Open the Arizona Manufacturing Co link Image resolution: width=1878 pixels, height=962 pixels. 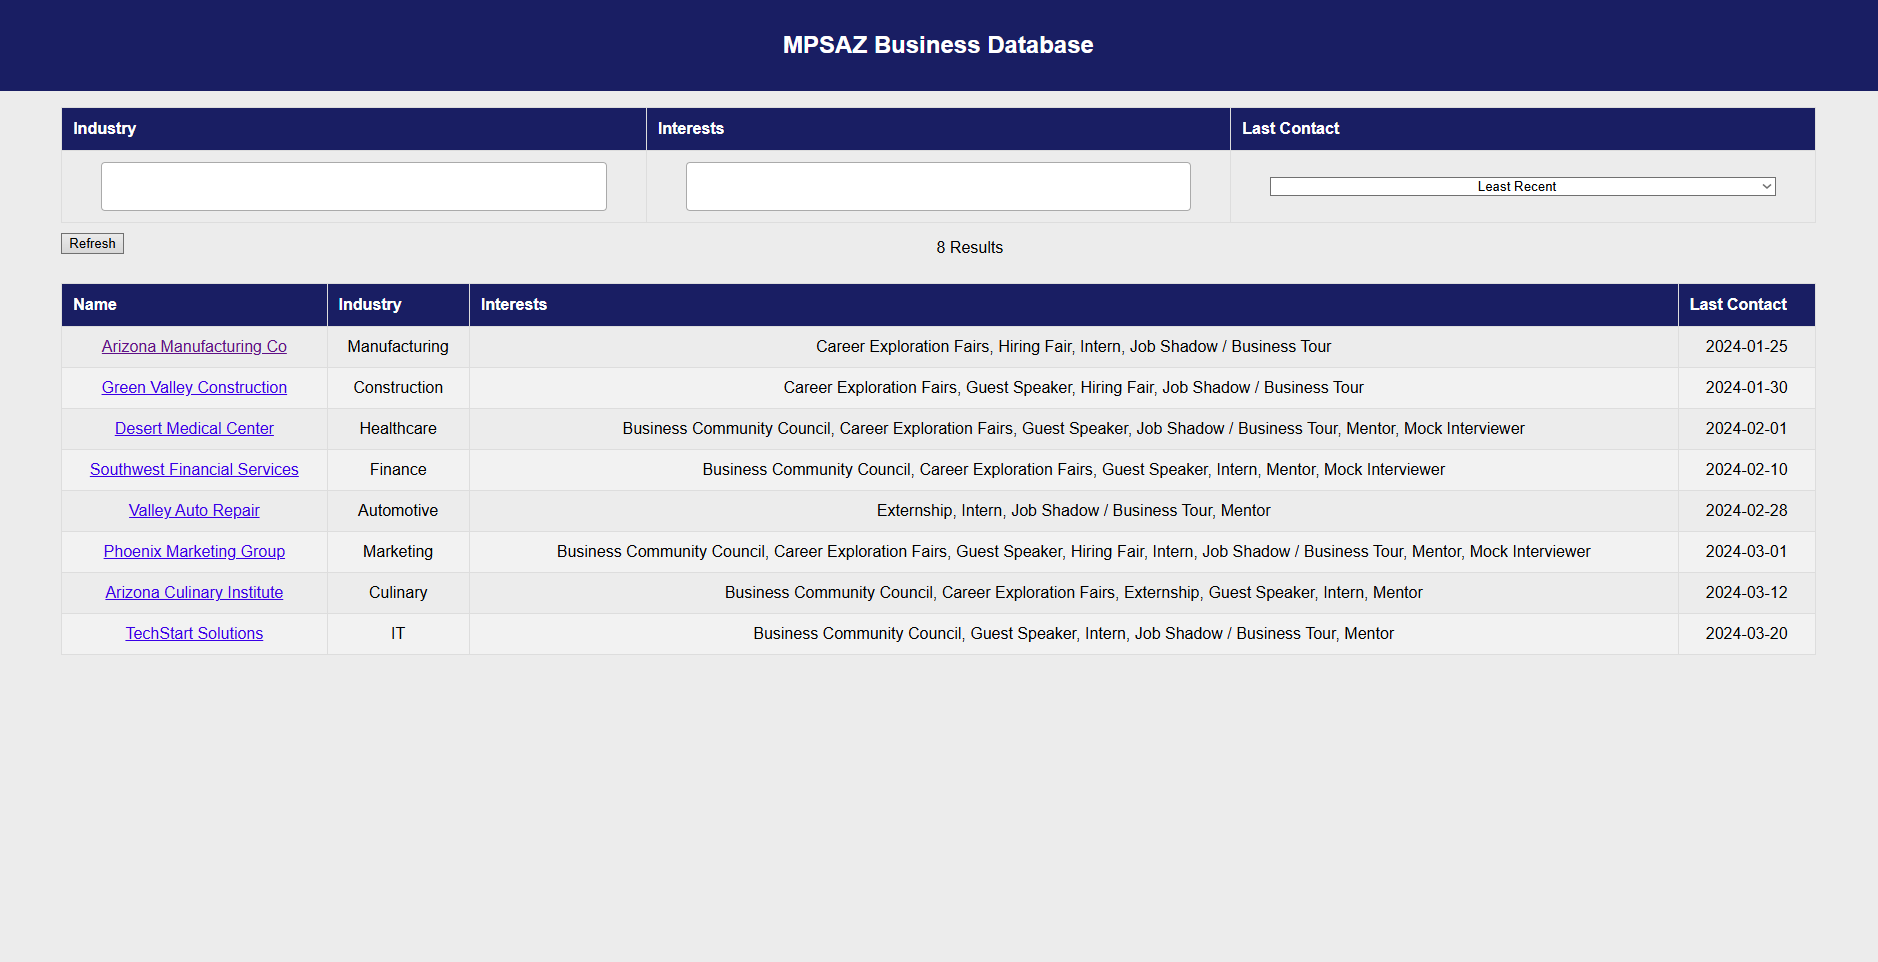pos(194,346)
